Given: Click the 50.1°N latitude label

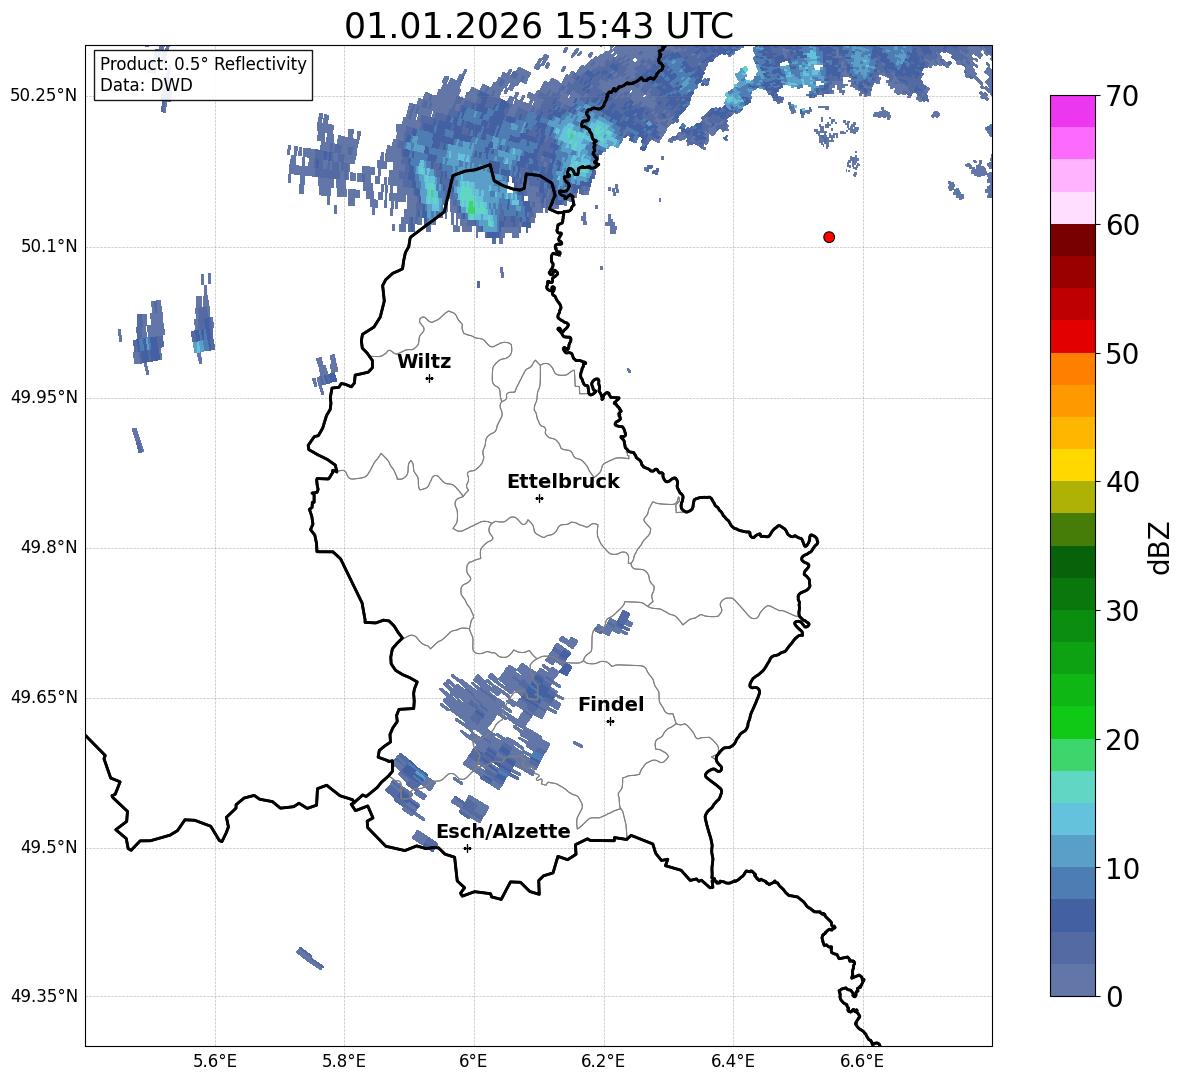Looking at the screenshot, I should coord(49,246).
